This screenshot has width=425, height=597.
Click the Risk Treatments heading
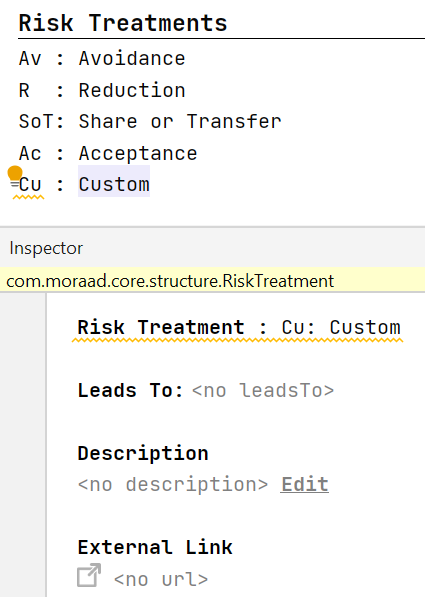click(123, 23)
